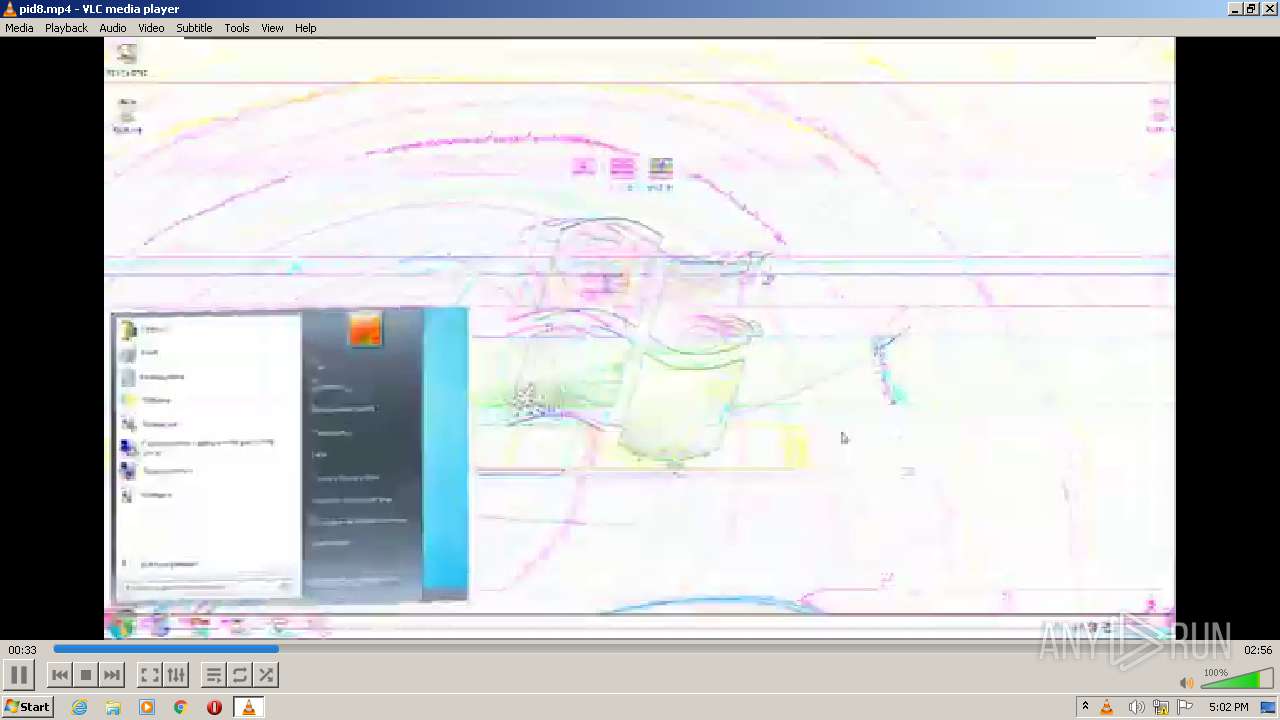
Task: Open system volume tray icon
Action: pyautogui.click(x=1136, y=707)
